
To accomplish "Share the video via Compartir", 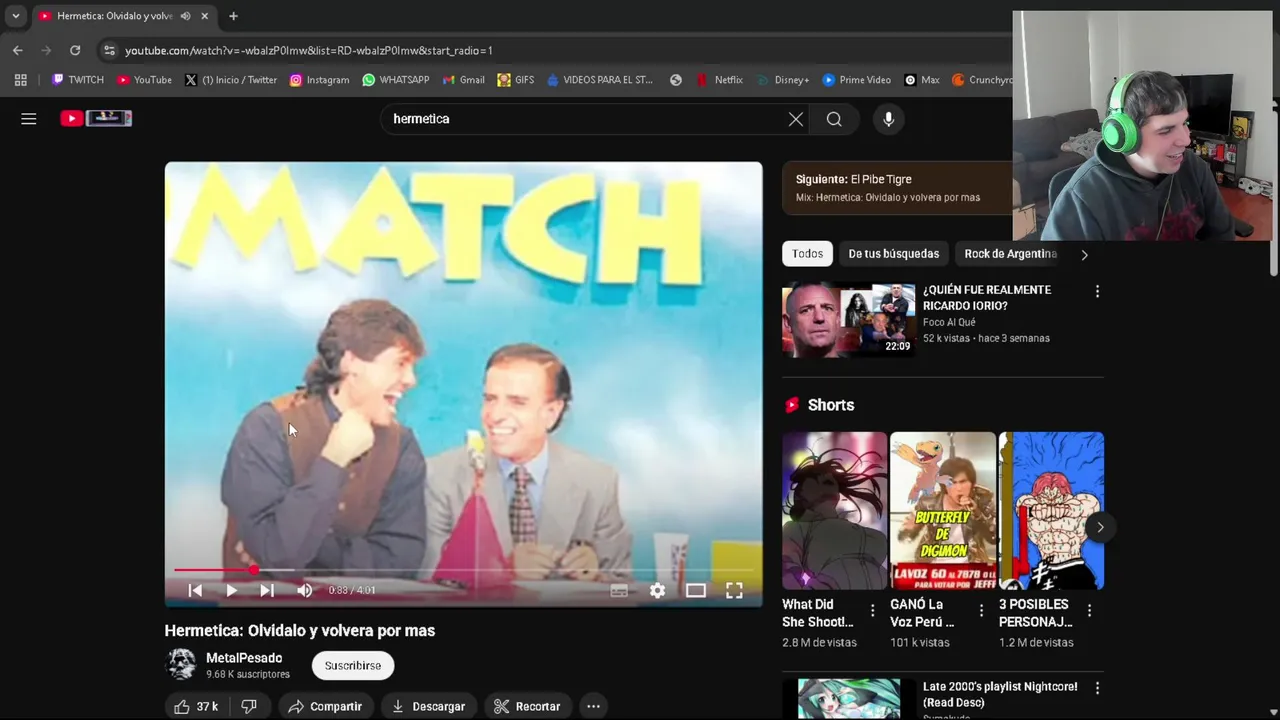I will tap(325, 706).
